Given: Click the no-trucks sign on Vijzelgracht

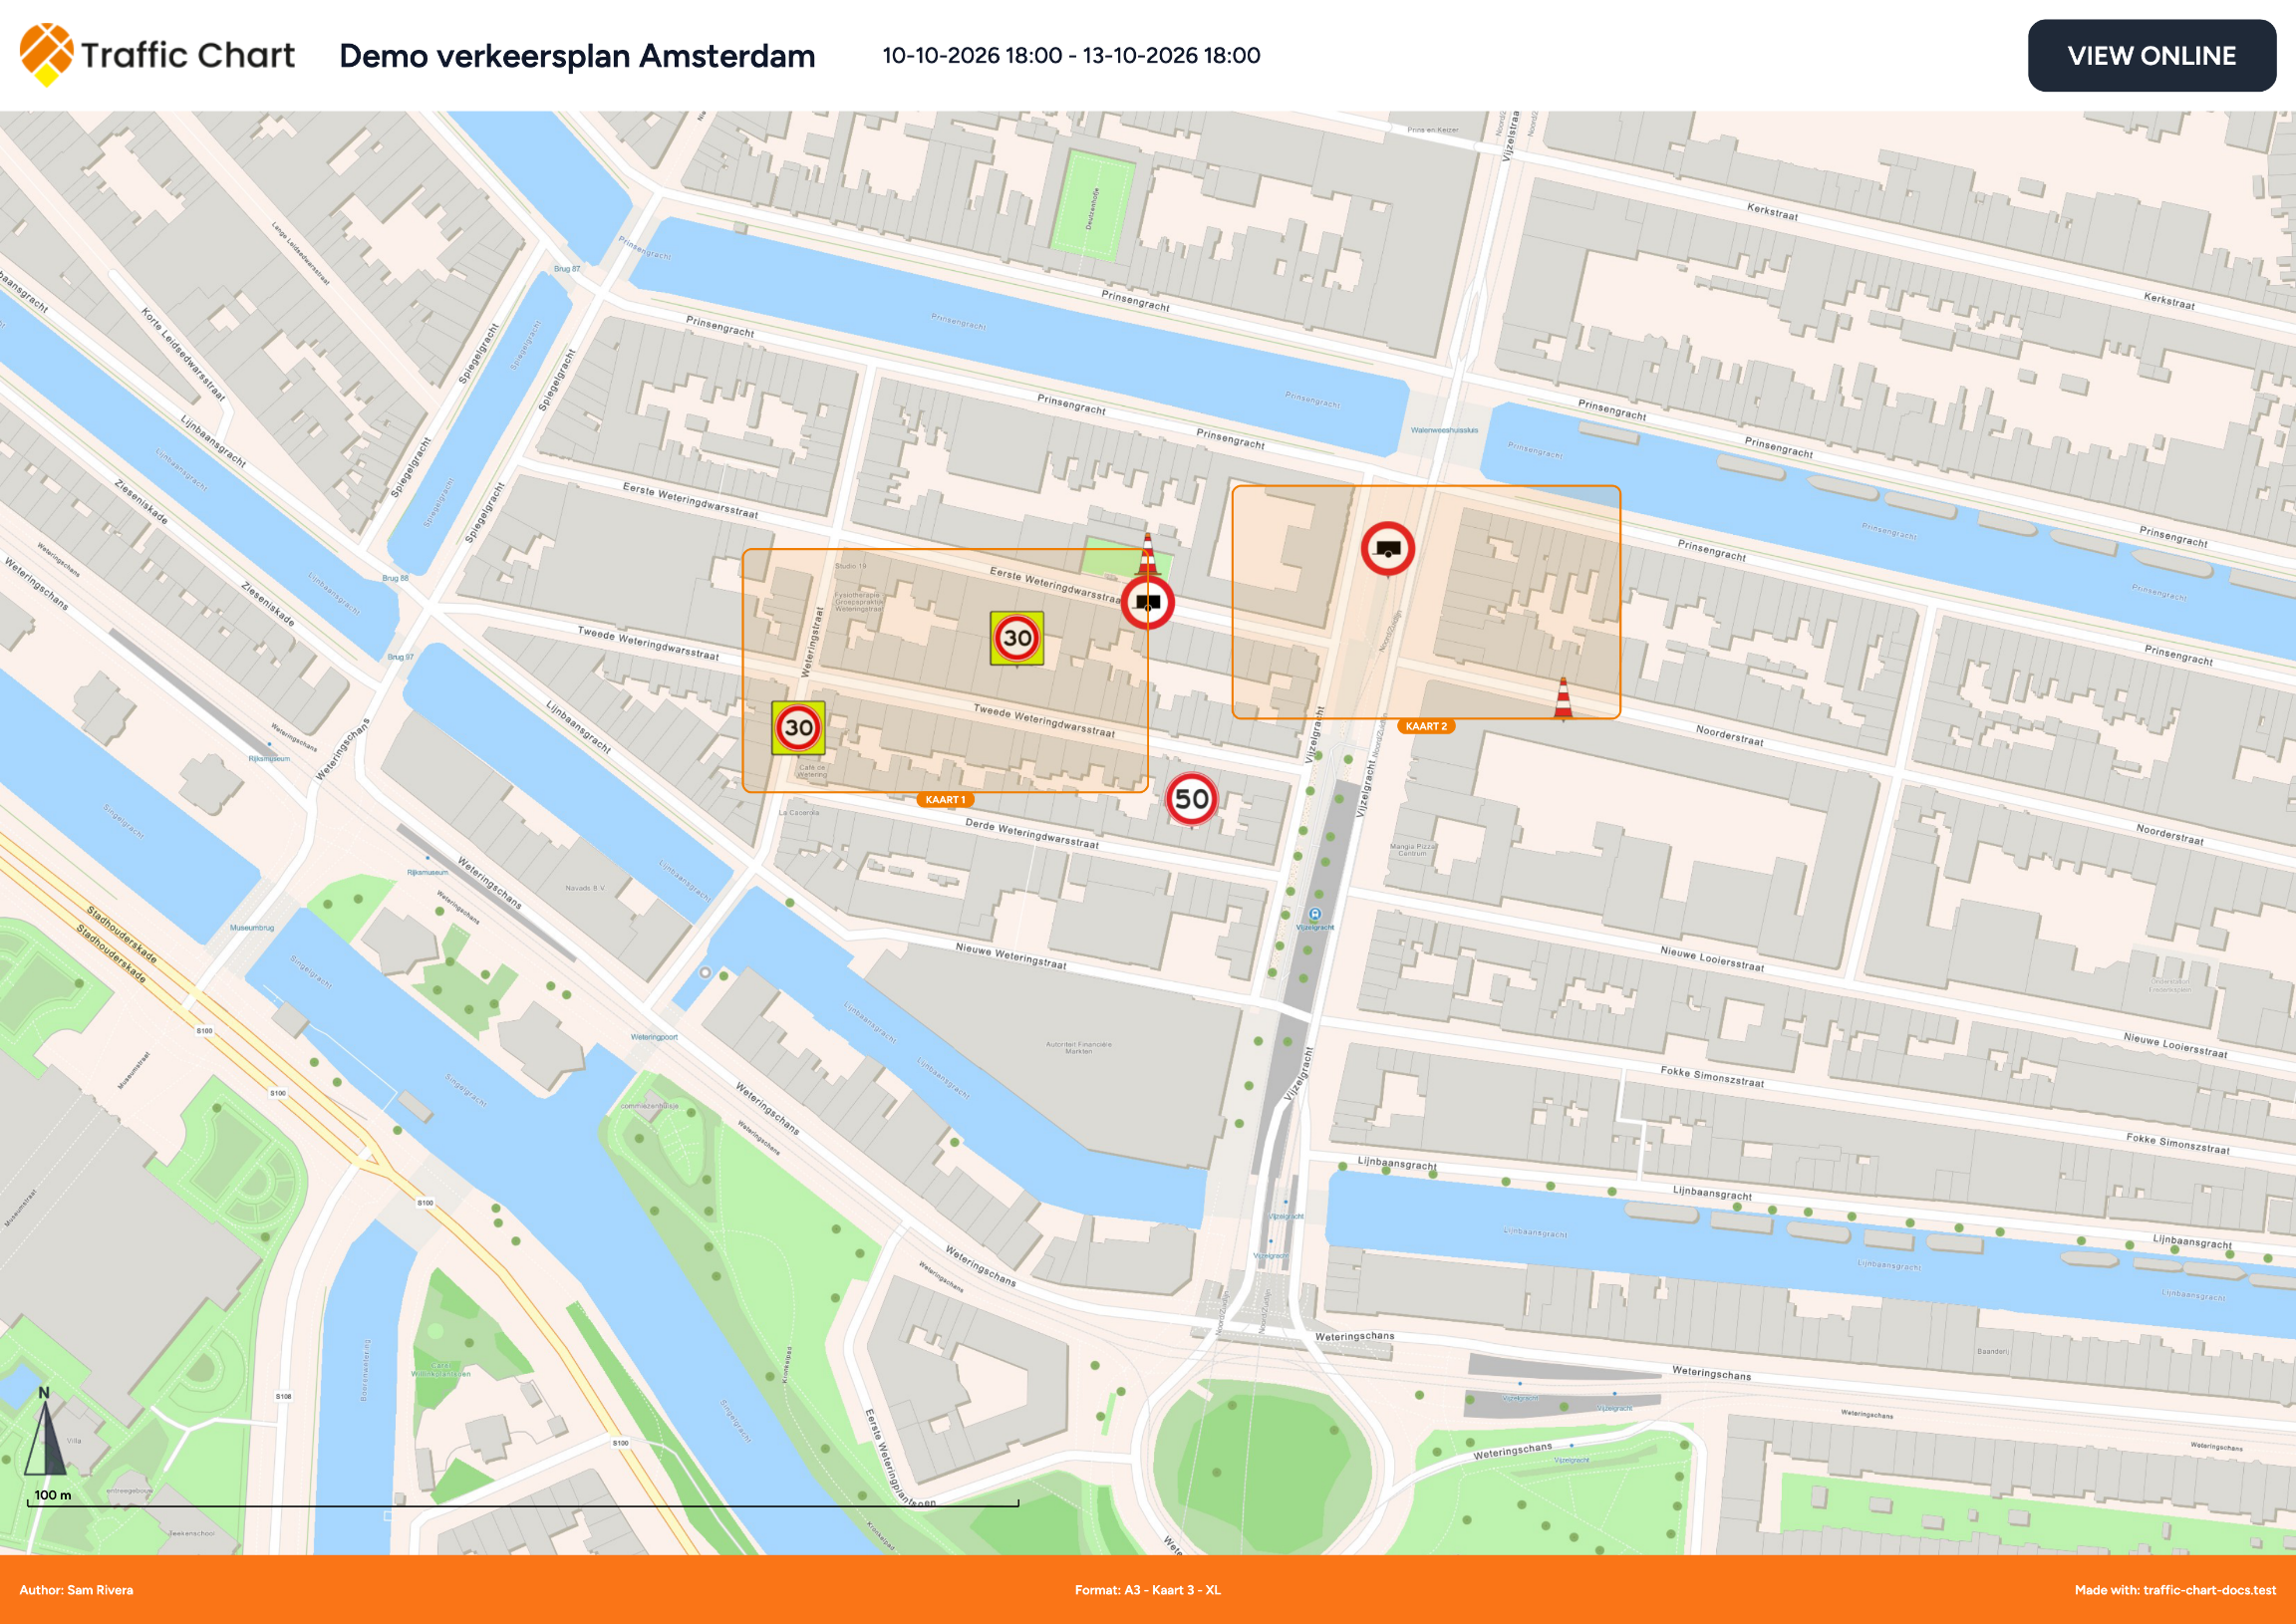Looking at the screenshot, I should (1388, 549).
